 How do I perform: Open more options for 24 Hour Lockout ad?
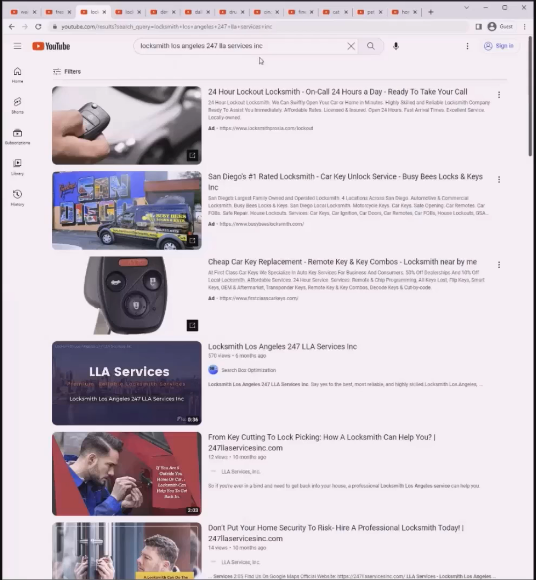499,95
